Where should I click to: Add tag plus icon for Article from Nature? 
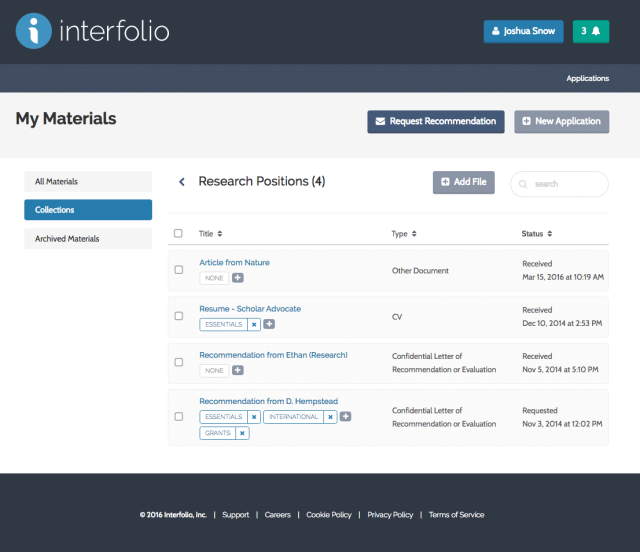point(238,278)
